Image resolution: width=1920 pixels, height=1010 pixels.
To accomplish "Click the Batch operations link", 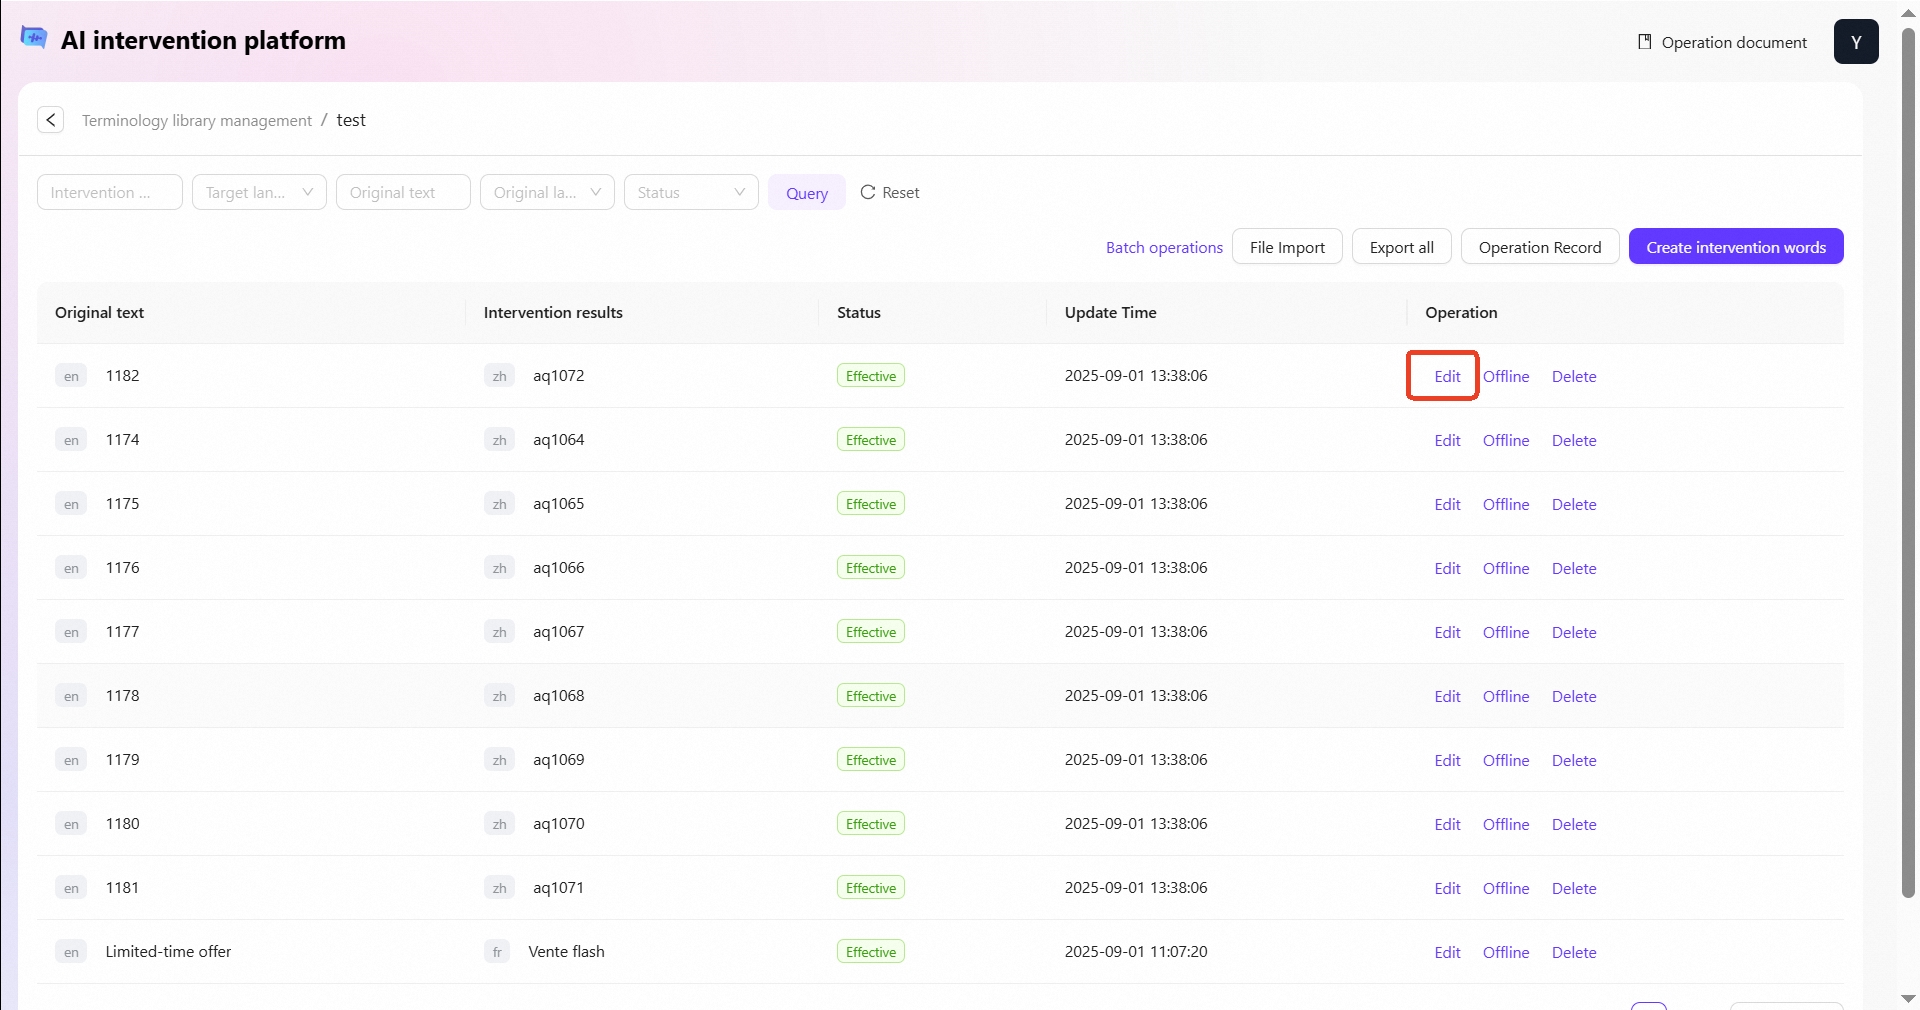I will 1164,247.
